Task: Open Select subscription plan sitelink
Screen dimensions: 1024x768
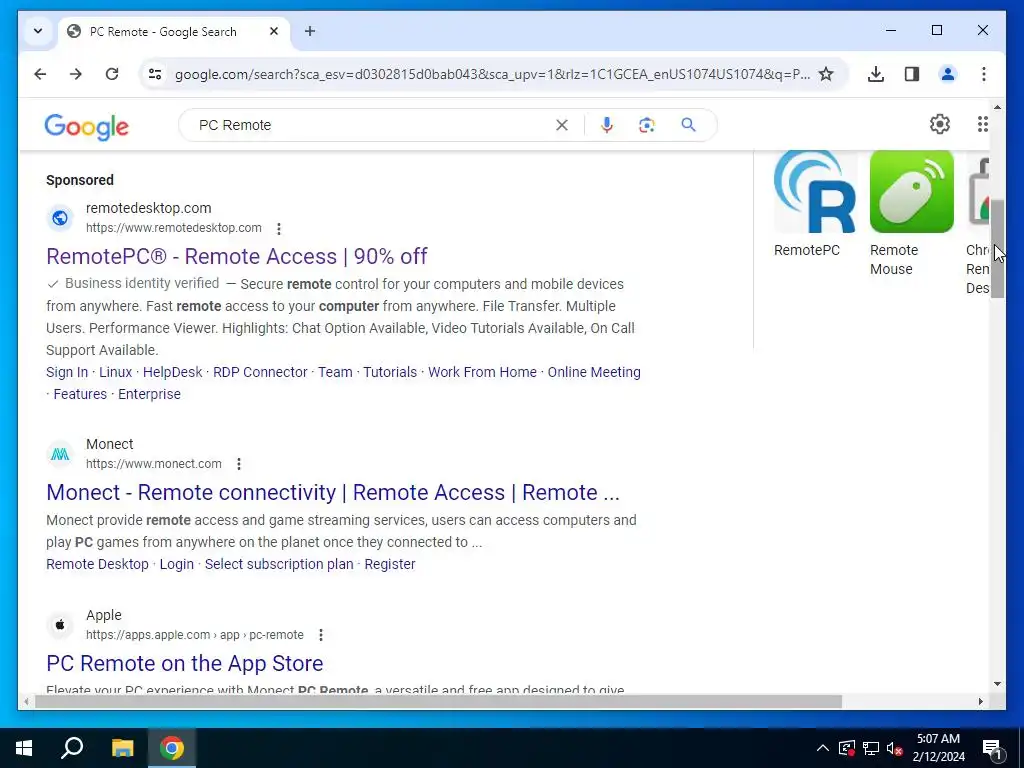Action: (279, 564)
